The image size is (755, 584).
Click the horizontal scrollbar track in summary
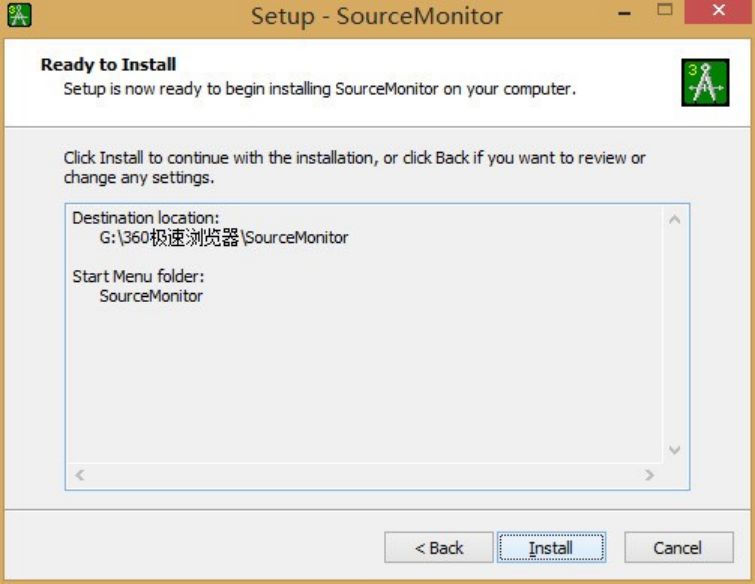(364, 475)
